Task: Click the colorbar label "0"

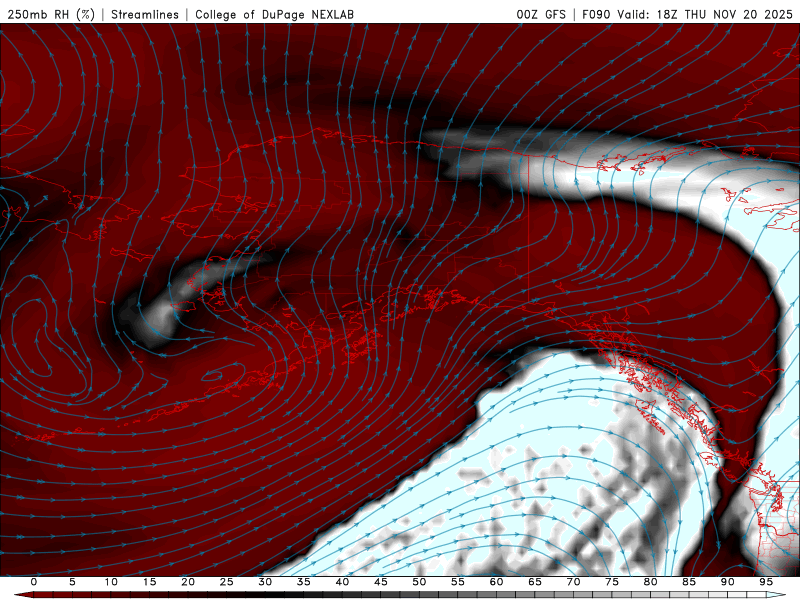Action: [34, 582]
